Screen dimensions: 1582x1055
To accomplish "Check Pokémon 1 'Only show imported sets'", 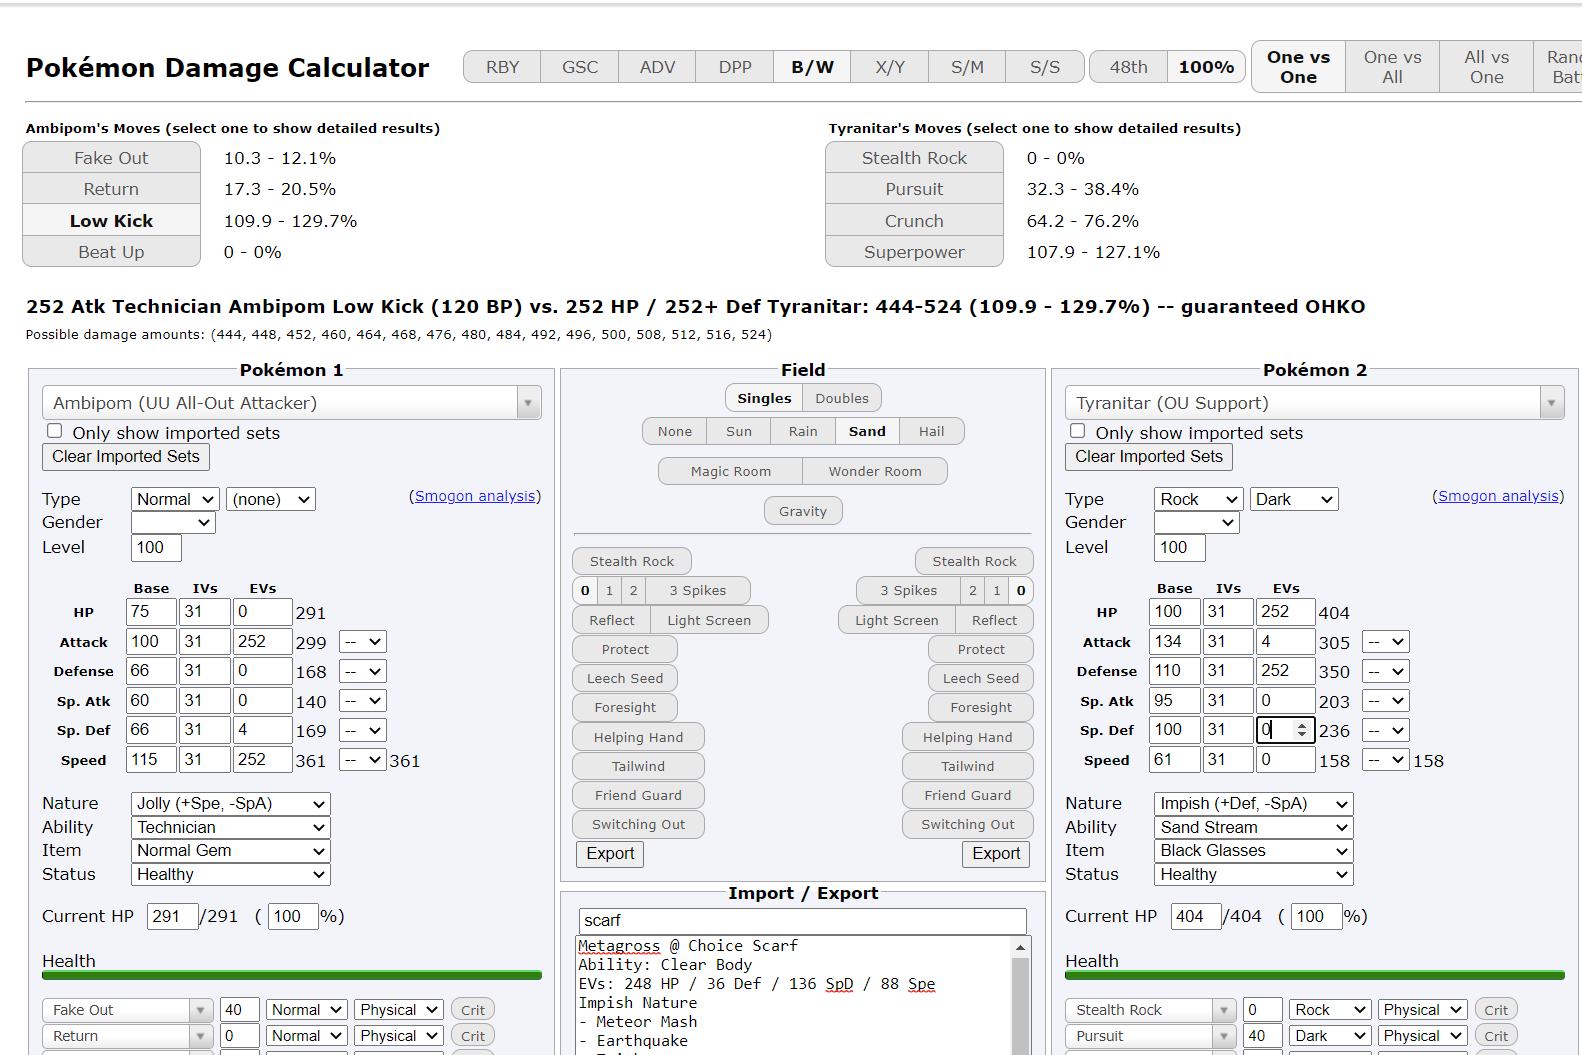I will point(55,431).
